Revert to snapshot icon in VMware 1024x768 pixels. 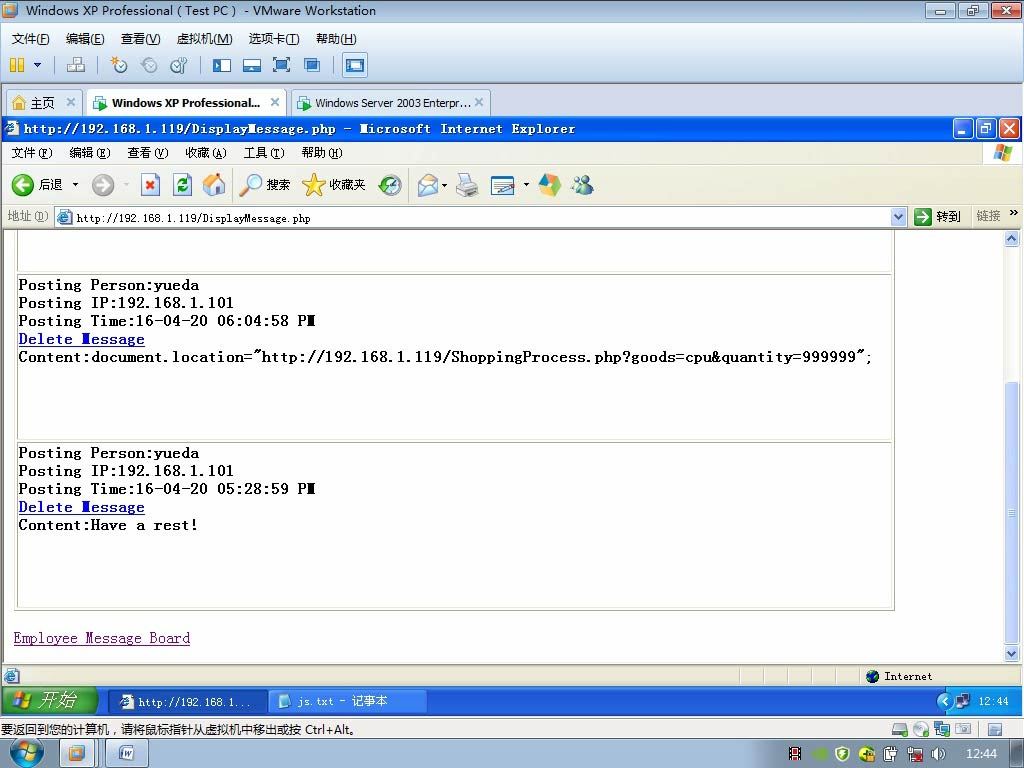pyautogui.click(x=149, y=65)
